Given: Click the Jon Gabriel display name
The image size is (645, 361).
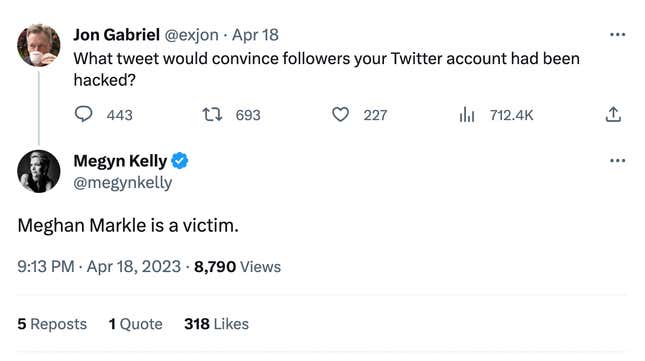Looking at the screenshot, I should pos(116,35).
